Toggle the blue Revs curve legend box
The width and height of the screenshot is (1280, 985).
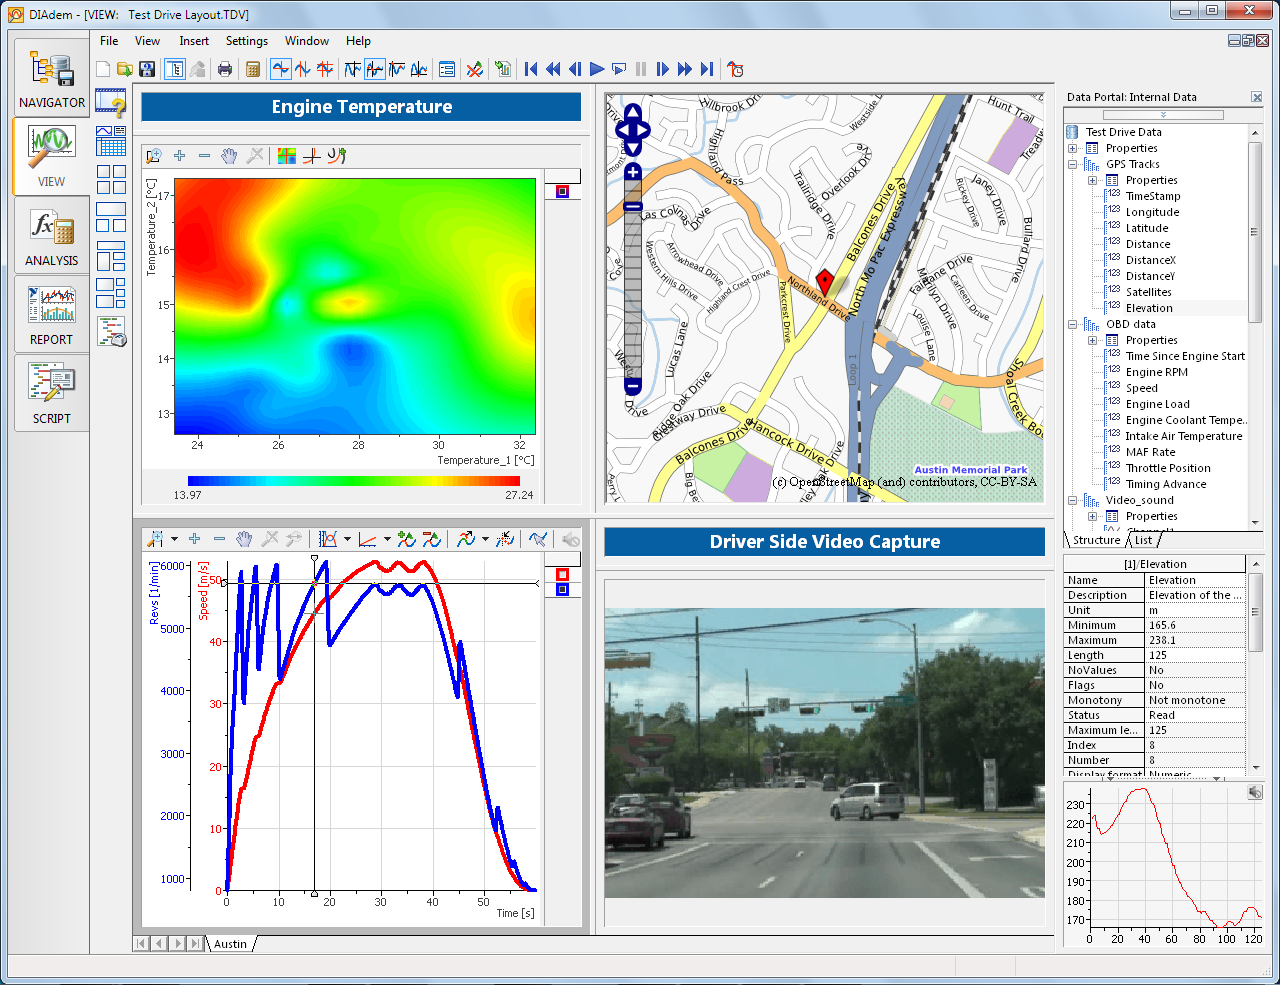[562, 590]
